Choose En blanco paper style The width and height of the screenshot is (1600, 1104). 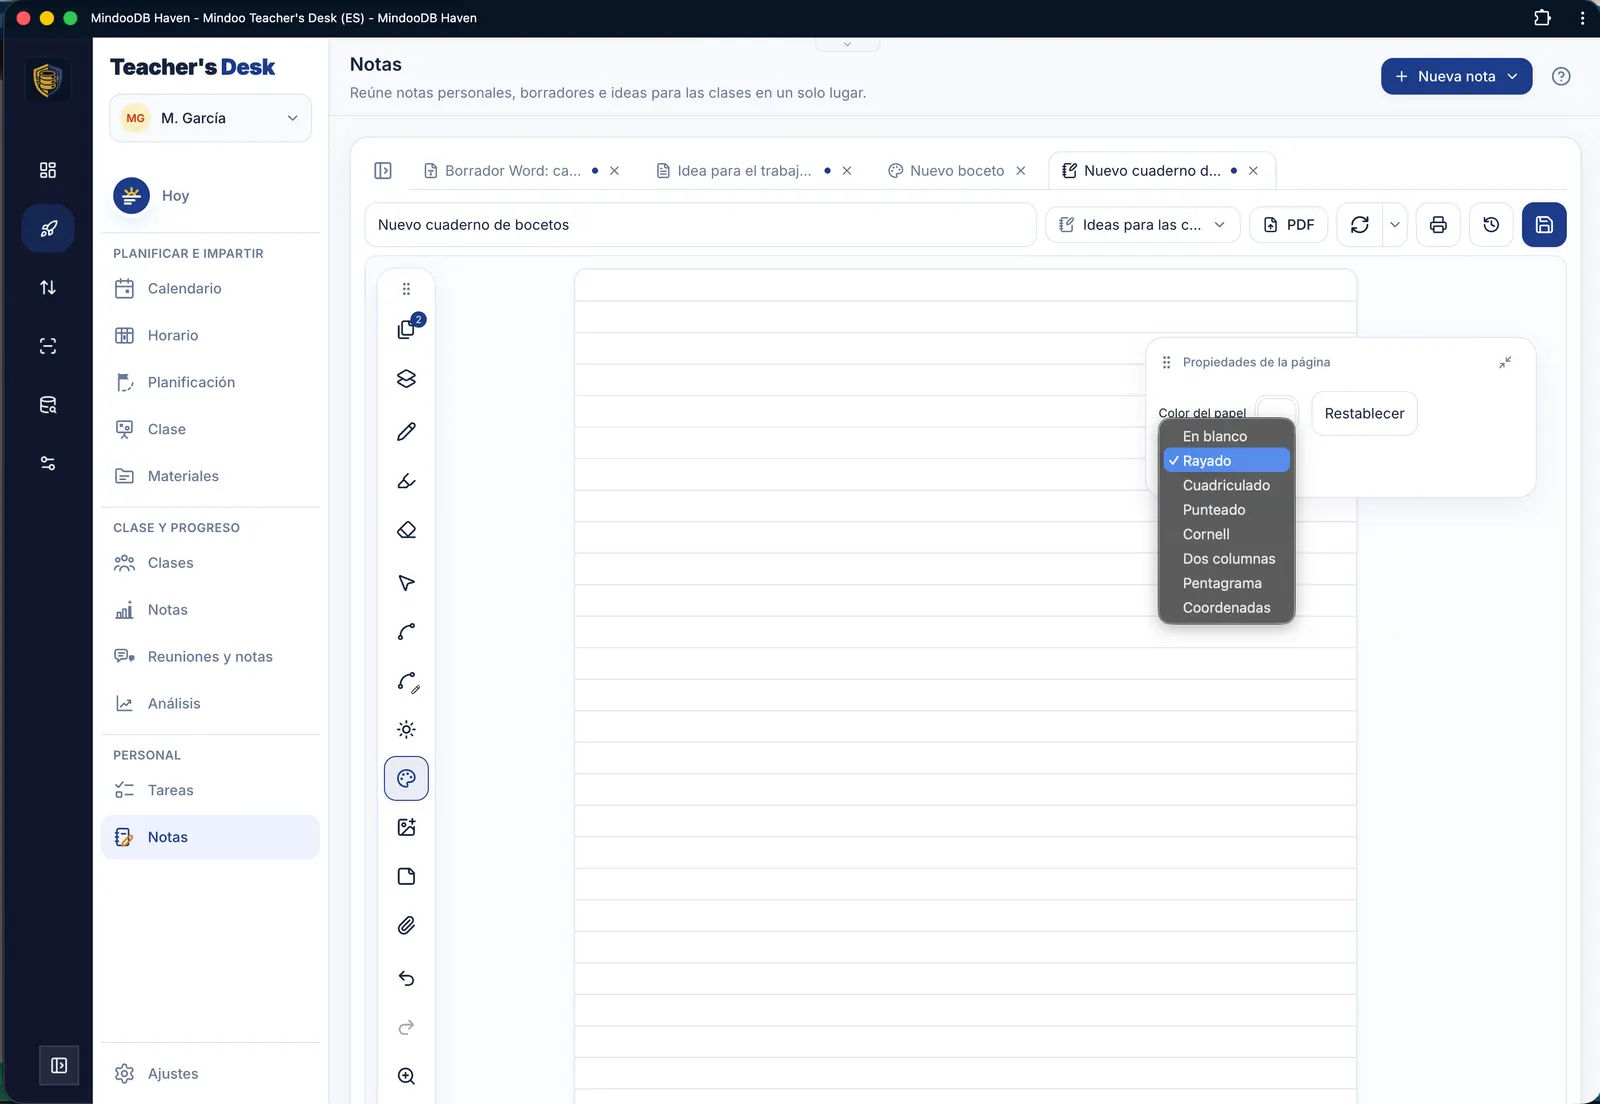(1226, 437)
